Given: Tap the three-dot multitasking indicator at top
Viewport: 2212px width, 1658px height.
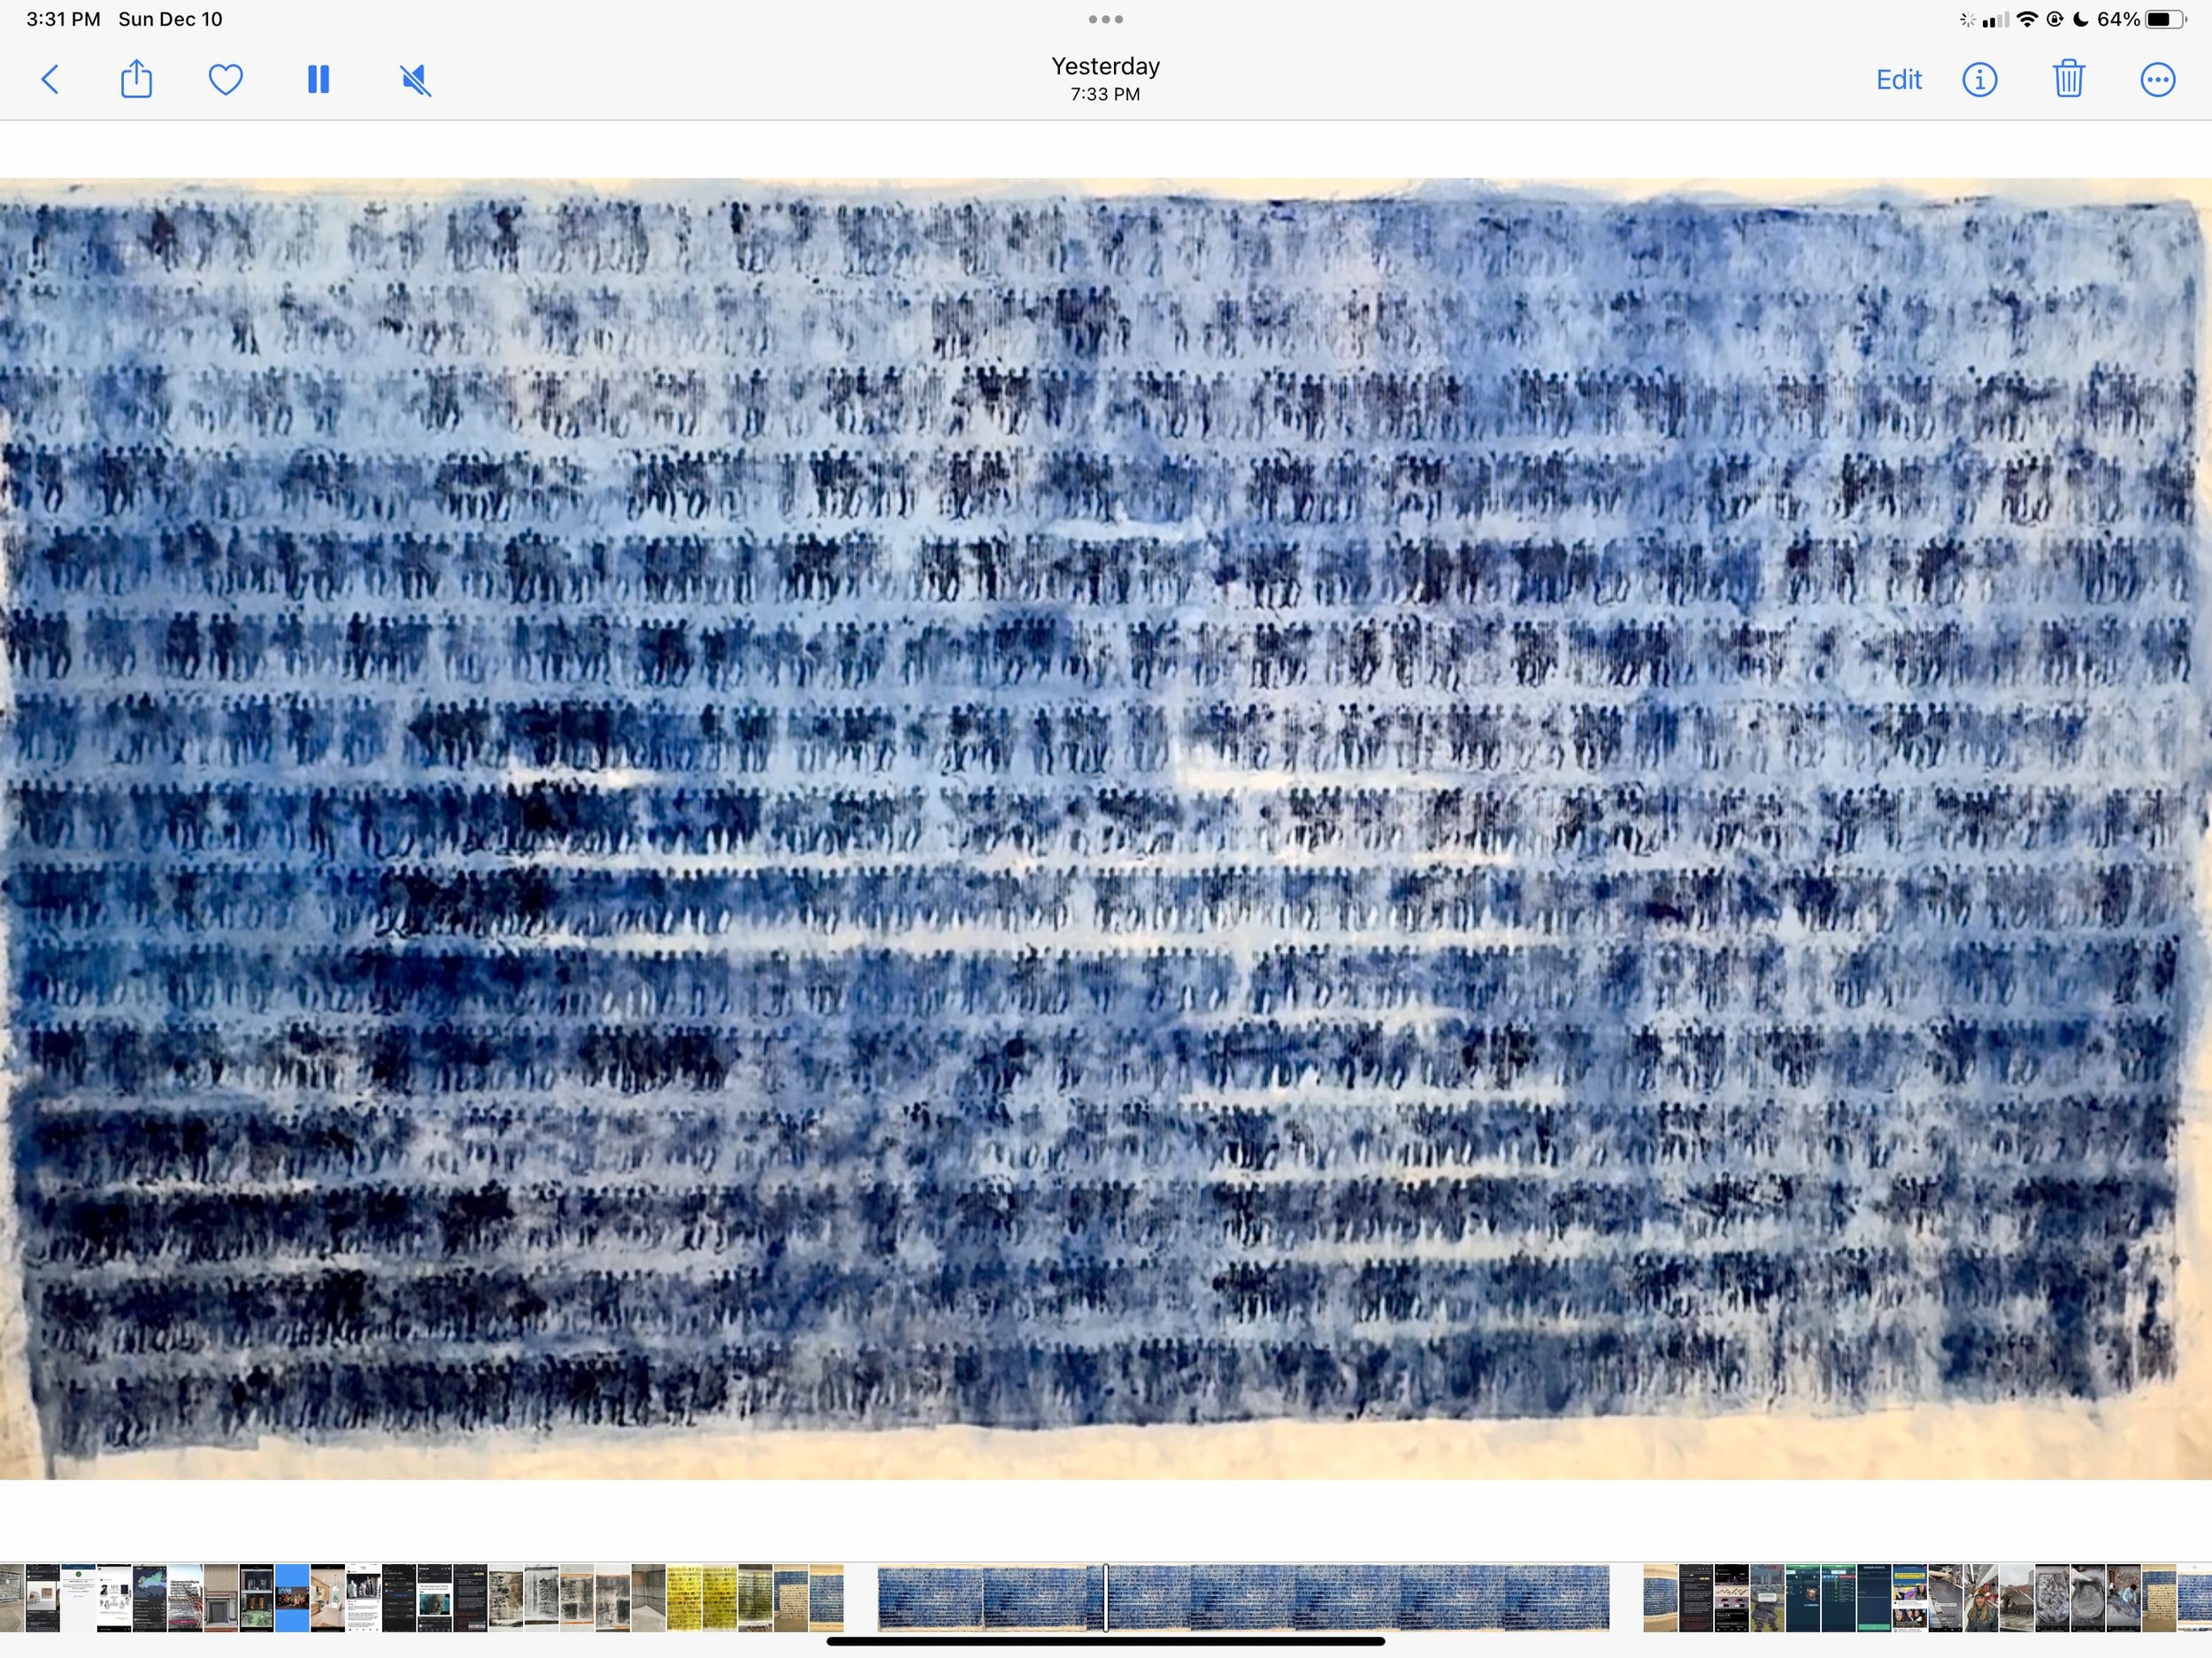Looking at the screenshot, I should click(1105, 19).
